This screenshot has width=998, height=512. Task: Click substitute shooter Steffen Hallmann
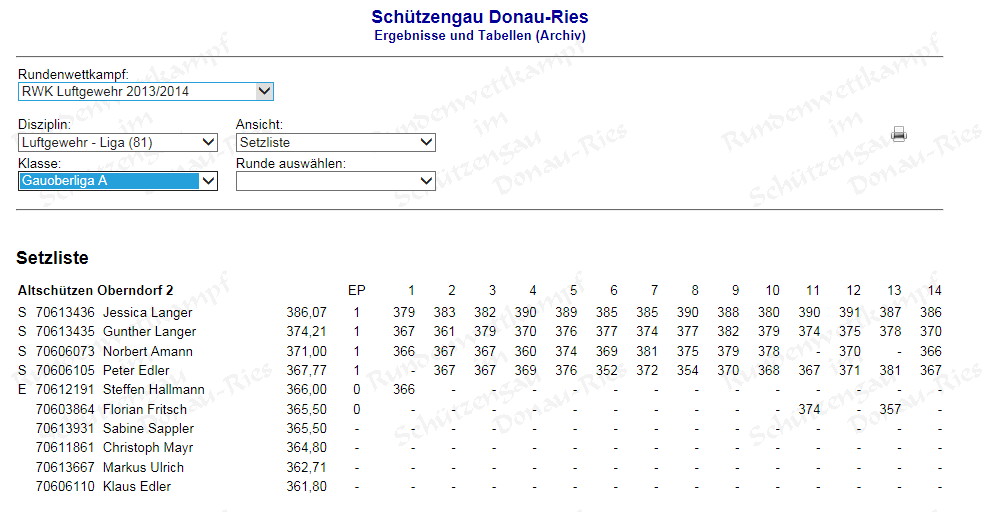[x=153, y=390]
